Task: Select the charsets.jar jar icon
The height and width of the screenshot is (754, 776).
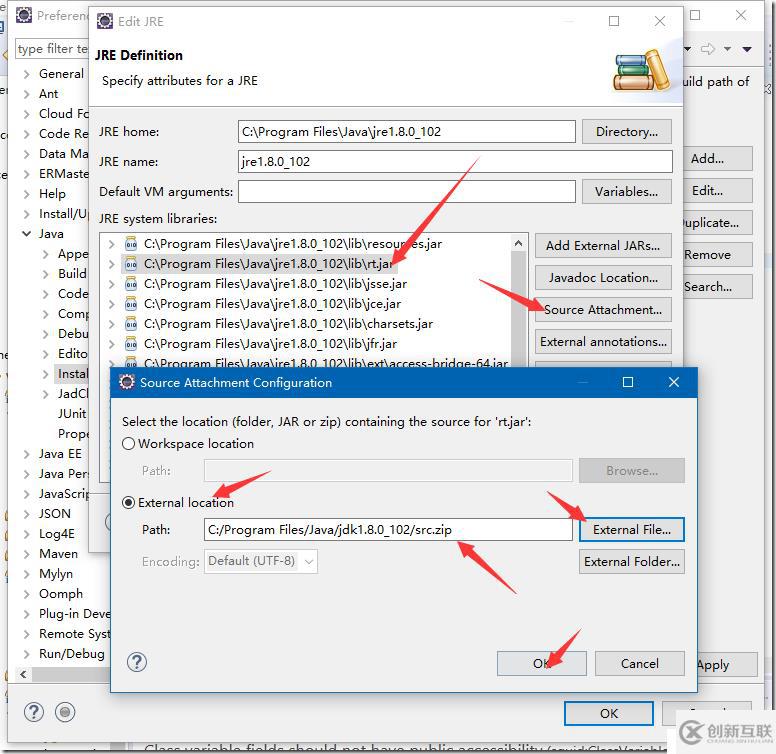Action: 131,324
